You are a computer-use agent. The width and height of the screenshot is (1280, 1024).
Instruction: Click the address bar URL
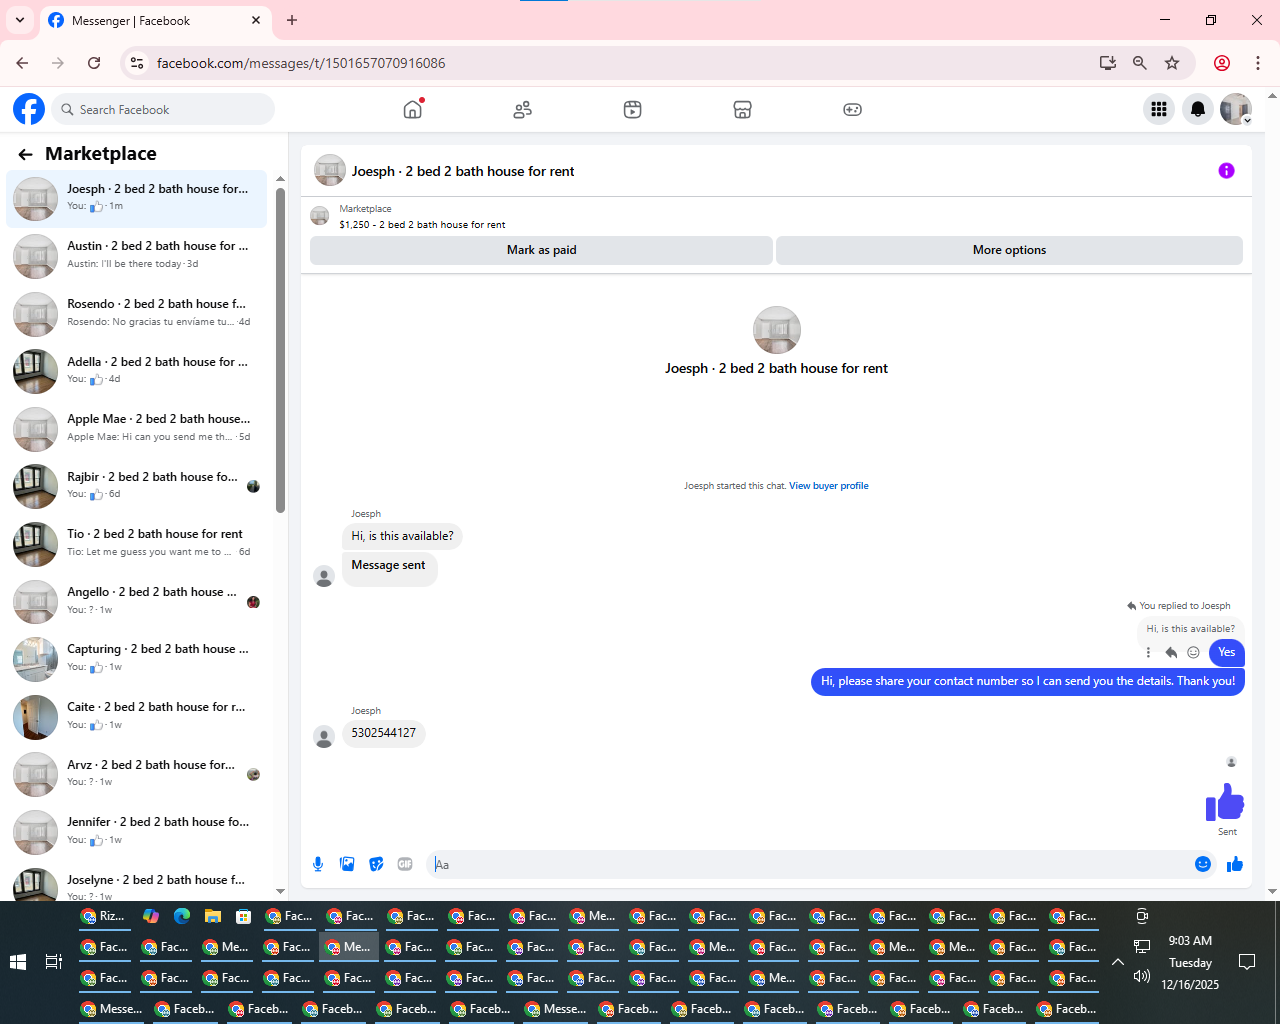[301, 63]
